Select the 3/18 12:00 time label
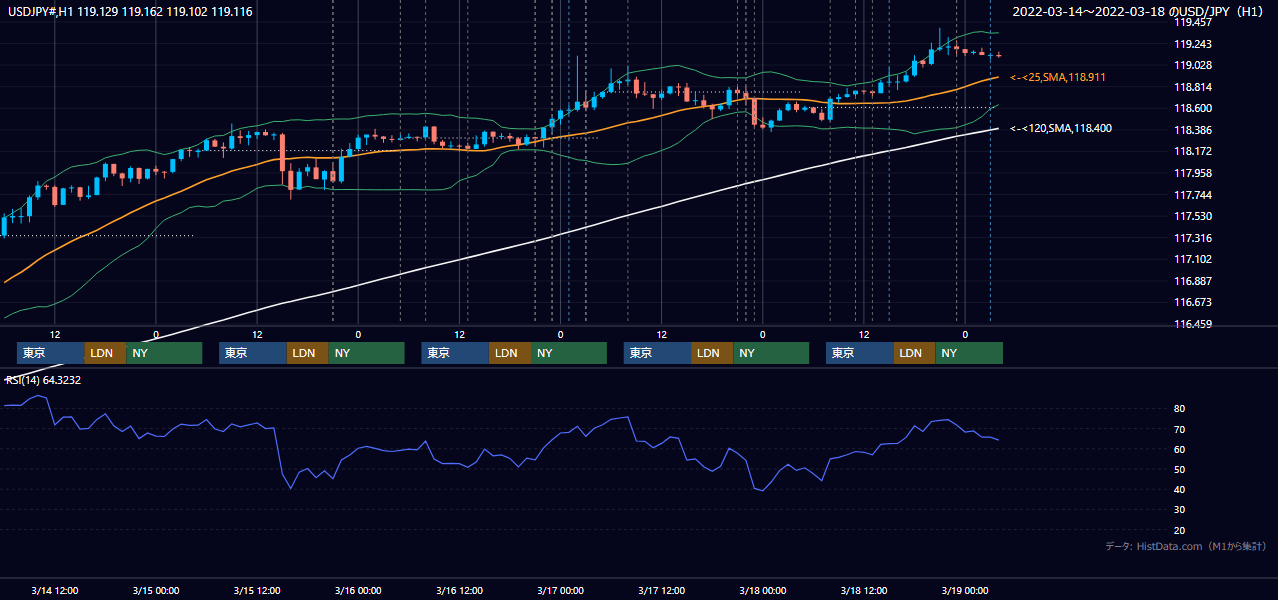This screenshot has height=600, width=1278. tap(863, 591)
